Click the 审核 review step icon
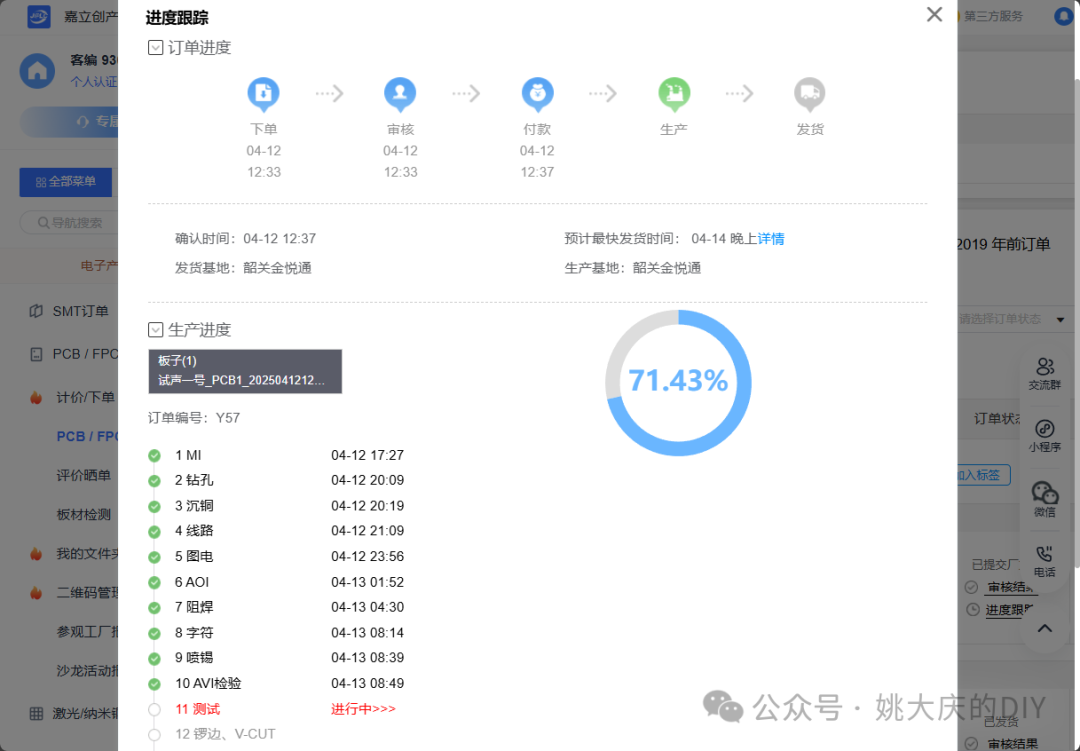Screen dimensions: 1080x751 [x=400, y=94]
